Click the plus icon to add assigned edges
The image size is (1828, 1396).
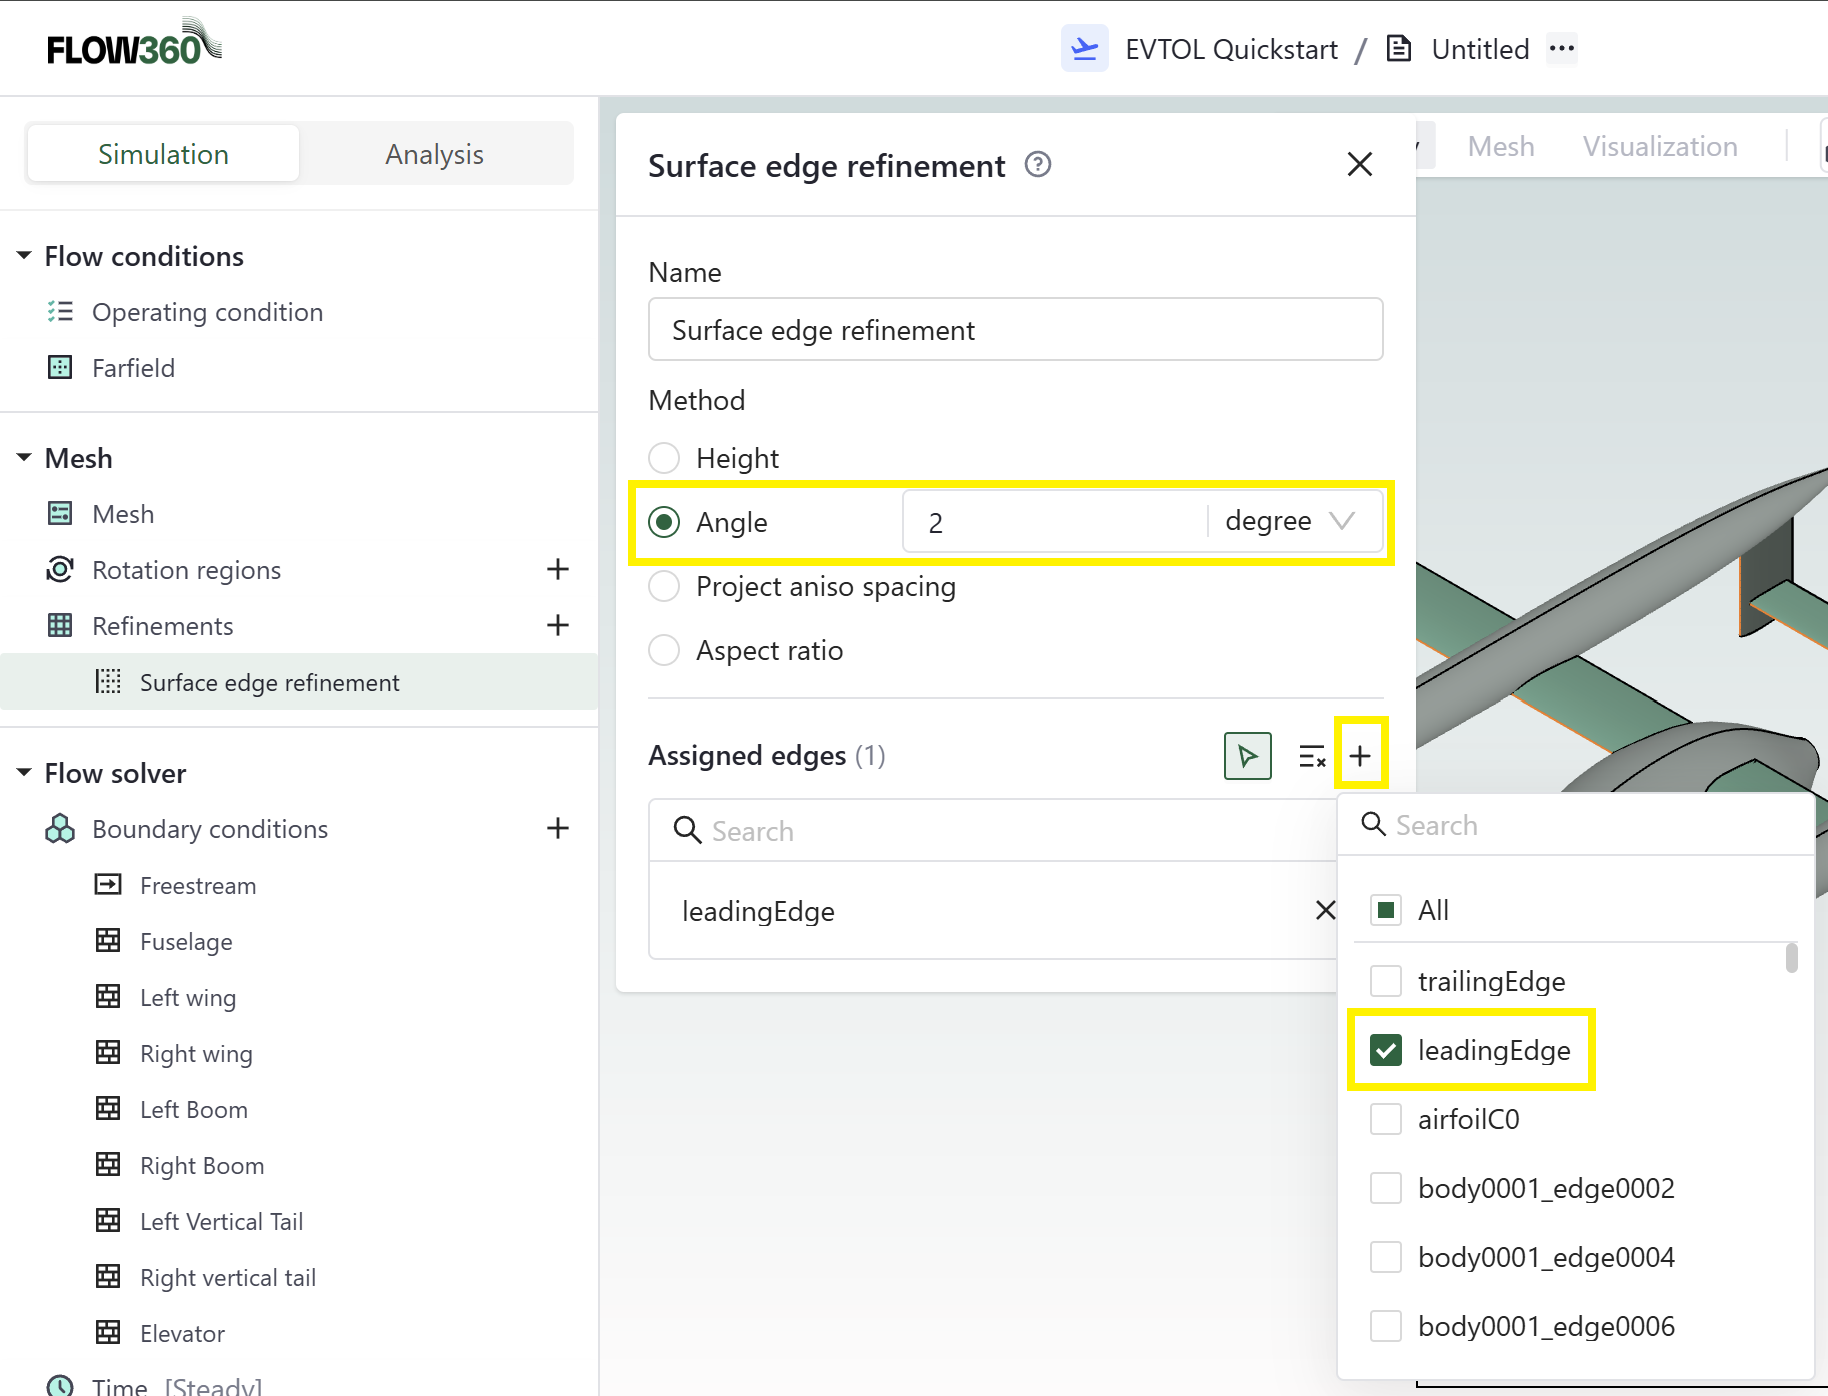pyautogui.click(x=1360, y=756)
